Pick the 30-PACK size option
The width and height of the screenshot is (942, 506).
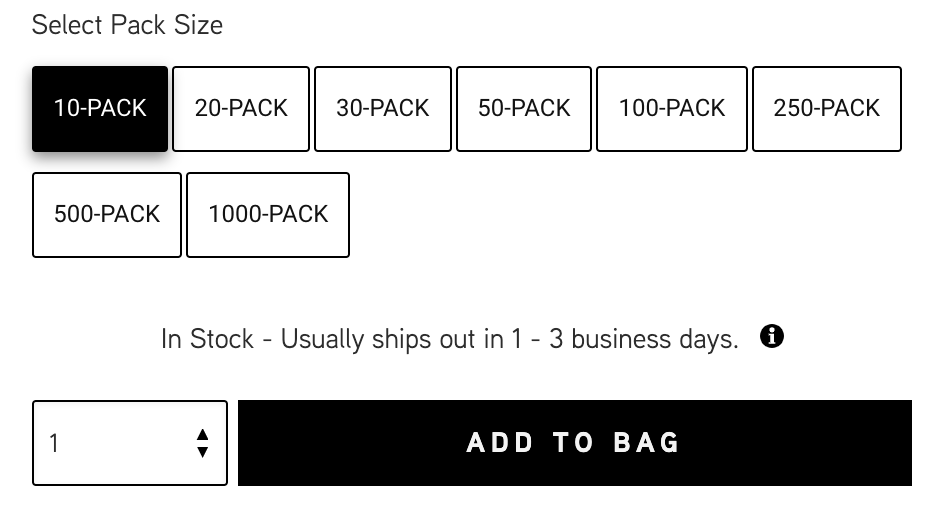383,109
